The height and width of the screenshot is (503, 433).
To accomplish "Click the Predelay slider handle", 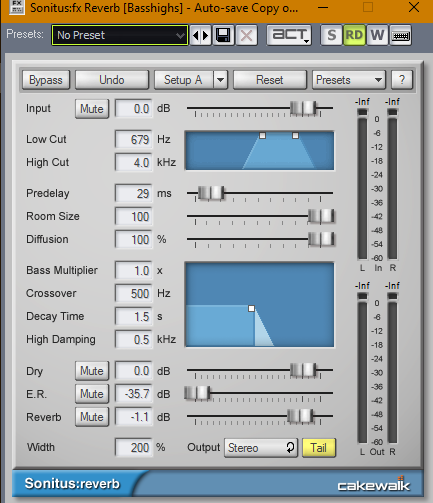I will click(x=211, y=193).
